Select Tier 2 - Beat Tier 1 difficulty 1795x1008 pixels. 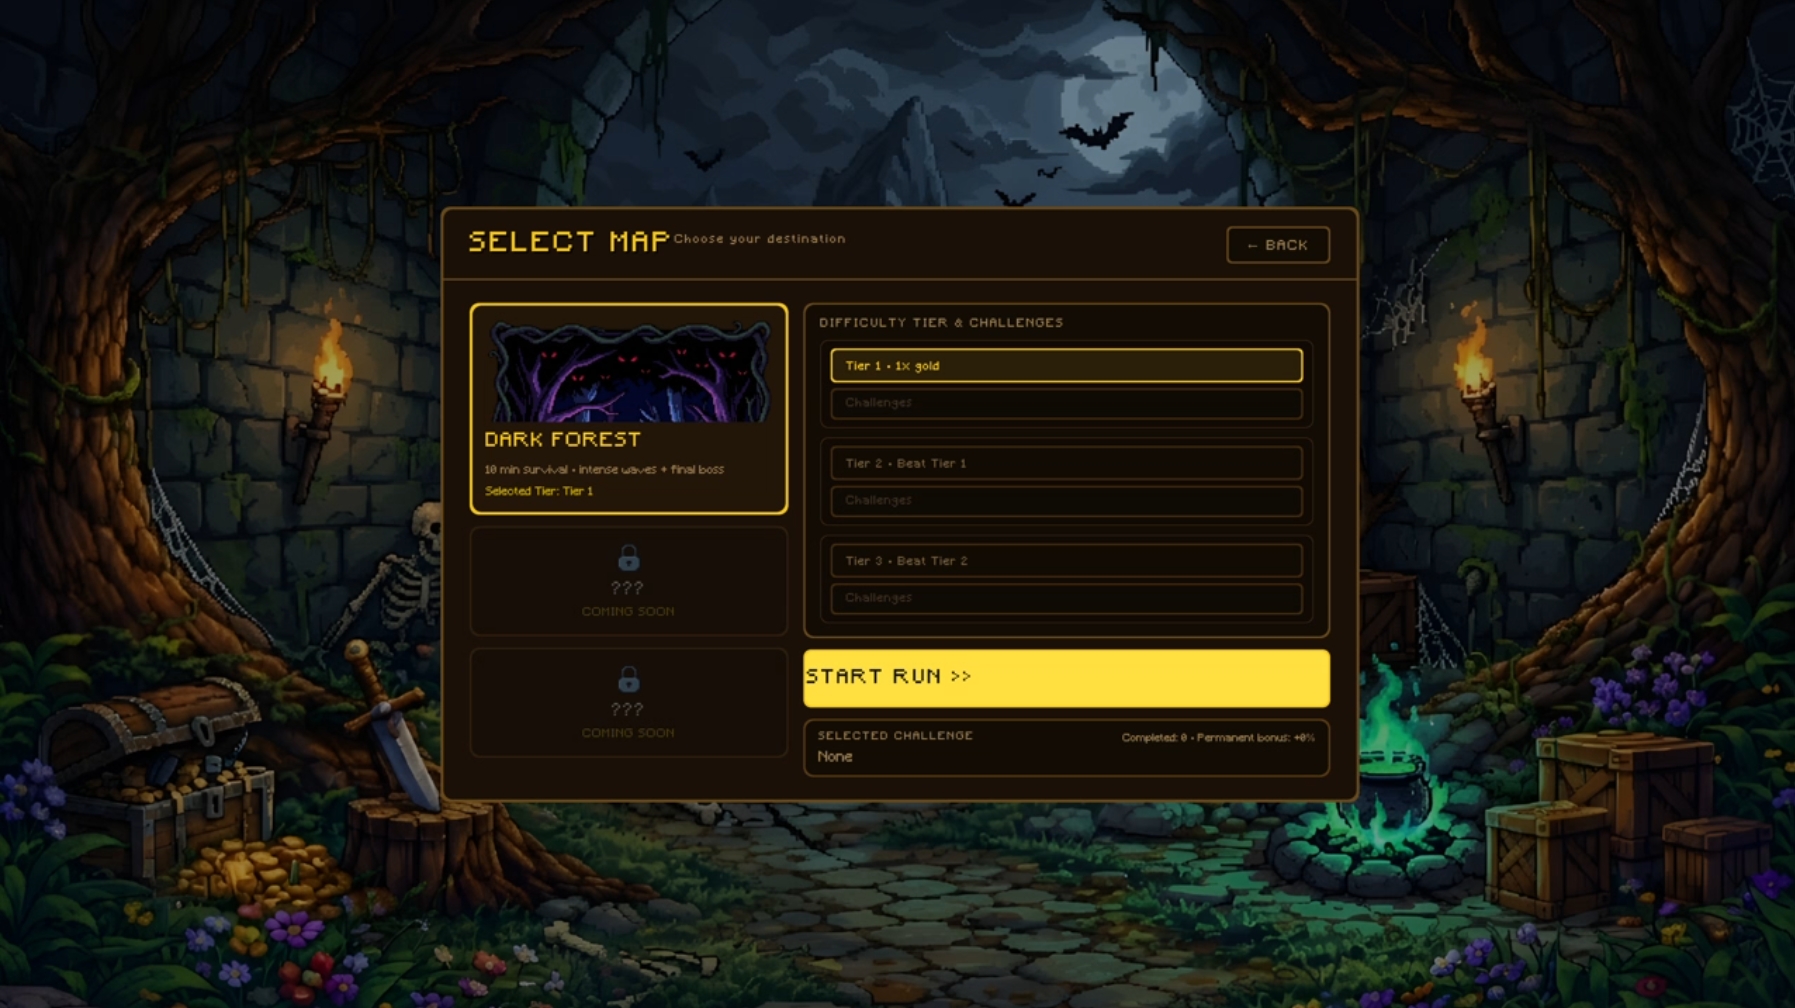point(1066,463)
